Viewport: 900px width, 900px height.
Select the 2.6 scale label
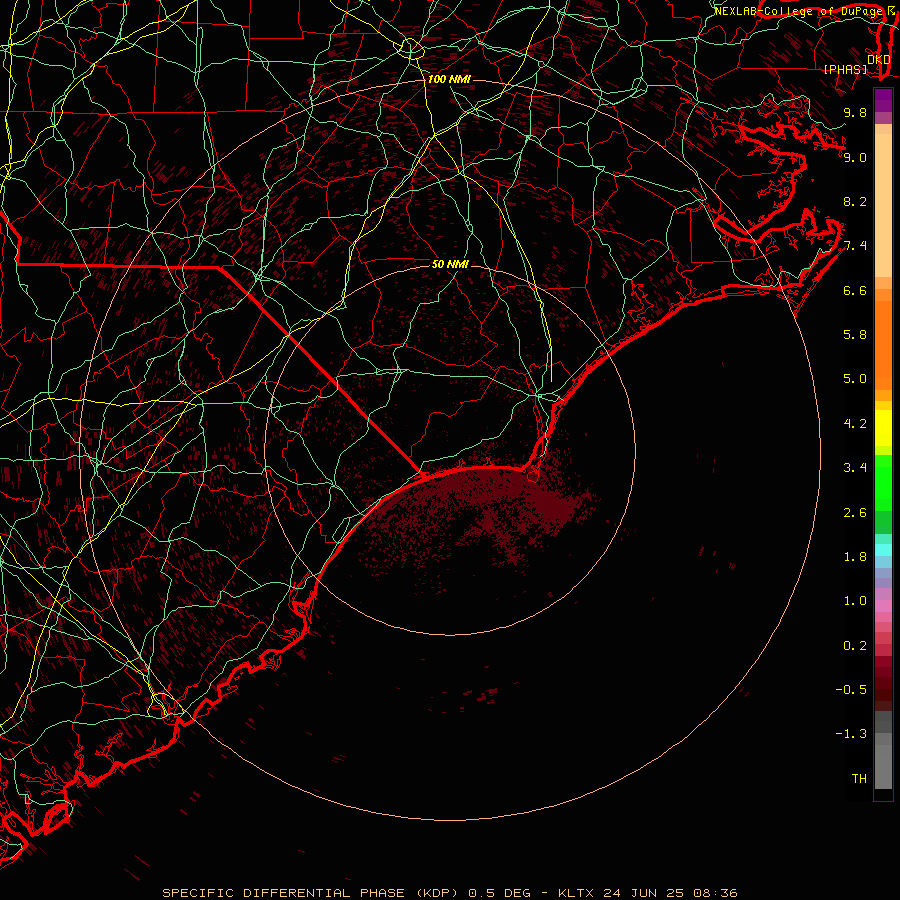[855, 513]
